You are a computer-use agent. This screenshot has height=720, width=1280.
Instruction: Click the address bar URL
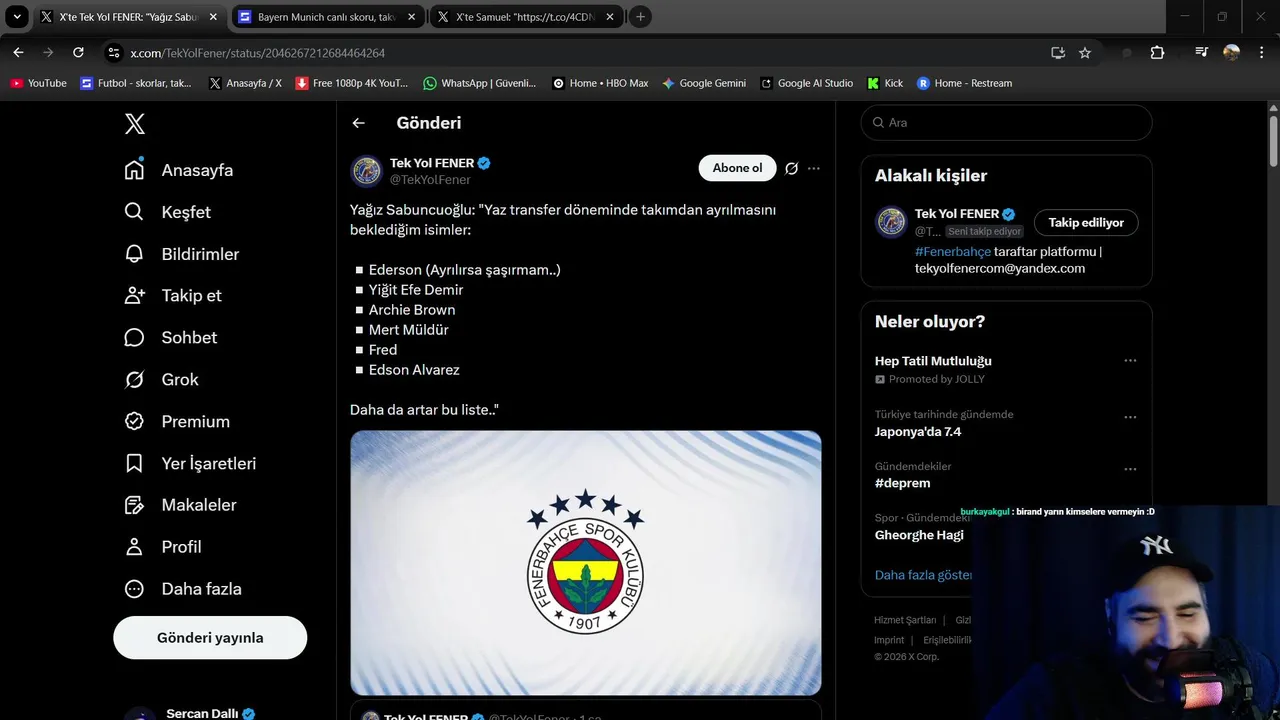257,53
